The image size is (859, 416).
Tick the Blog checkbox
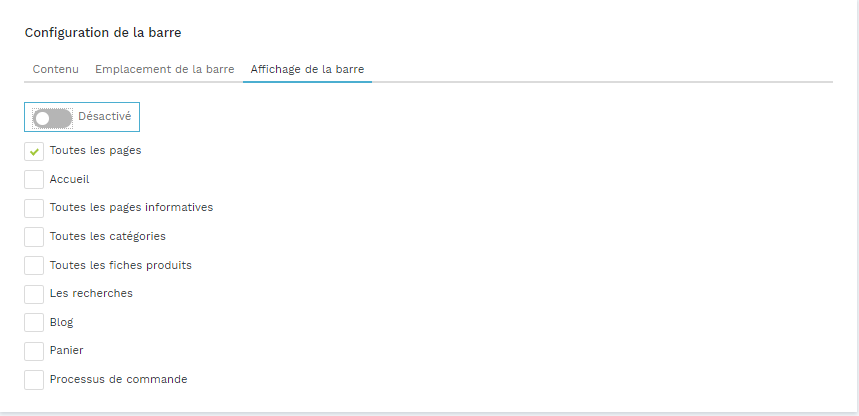tap(34, 322)
